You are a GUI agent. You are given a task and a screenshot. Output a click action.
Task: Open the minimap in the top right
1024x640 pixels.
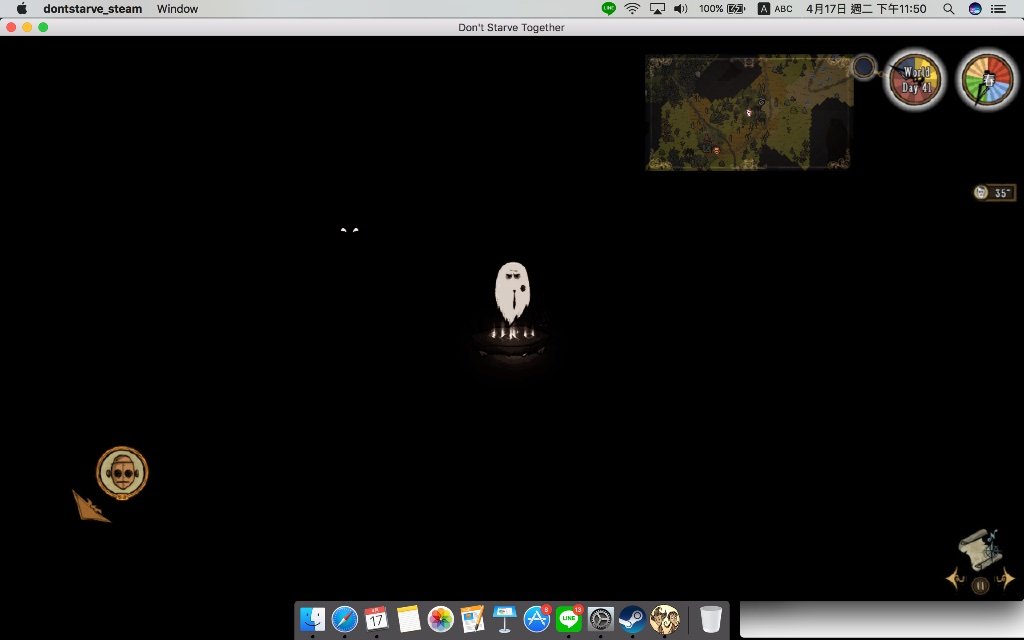pyautogui.click(x=749, y=112)
